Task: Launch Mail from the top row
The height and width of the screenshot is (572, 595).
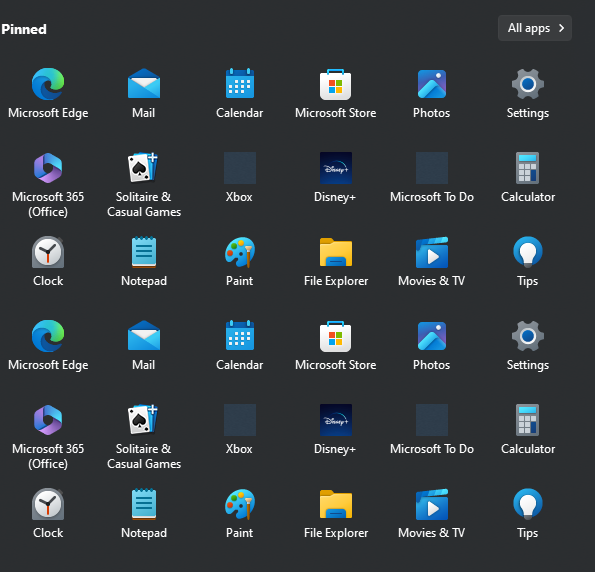Action: click(144, 84)
